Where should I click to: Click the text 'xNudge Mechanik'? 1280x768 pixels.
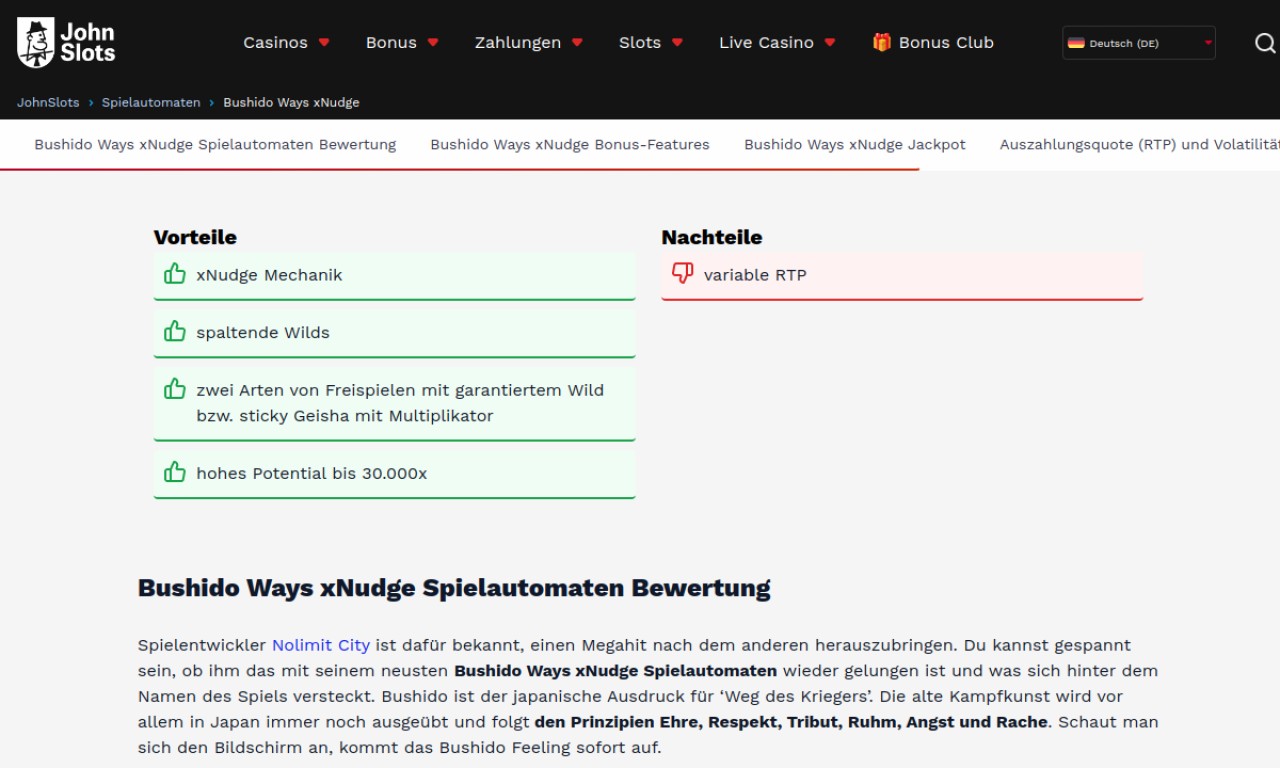269,275
